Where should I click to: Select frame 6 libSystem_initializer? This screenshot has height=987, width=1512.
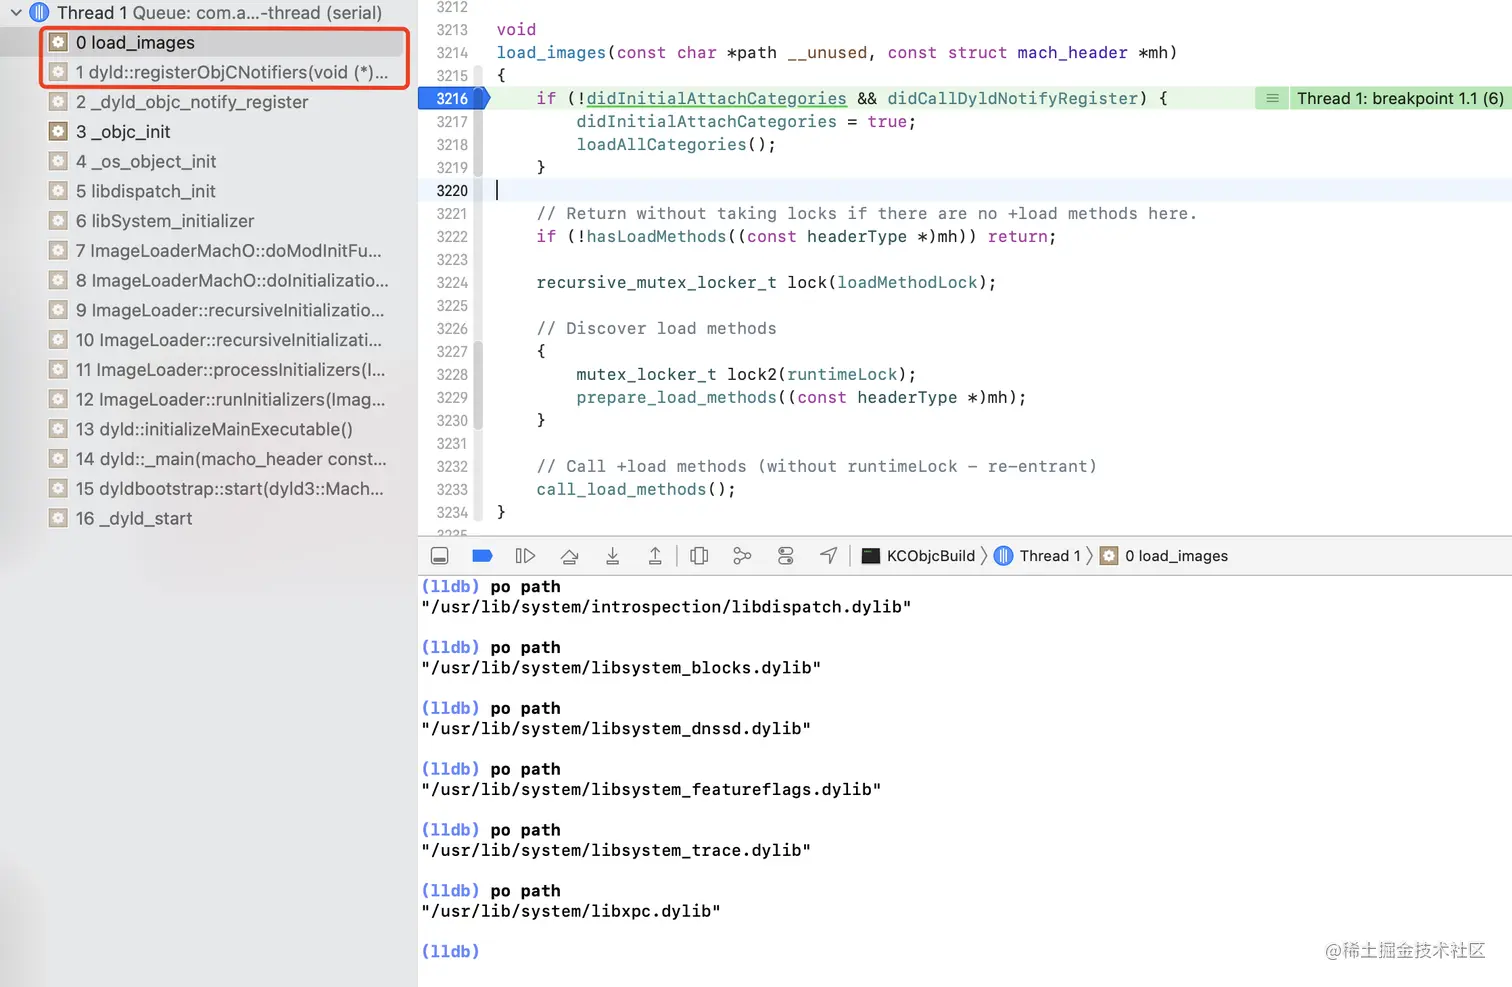(x=208, y=221)
